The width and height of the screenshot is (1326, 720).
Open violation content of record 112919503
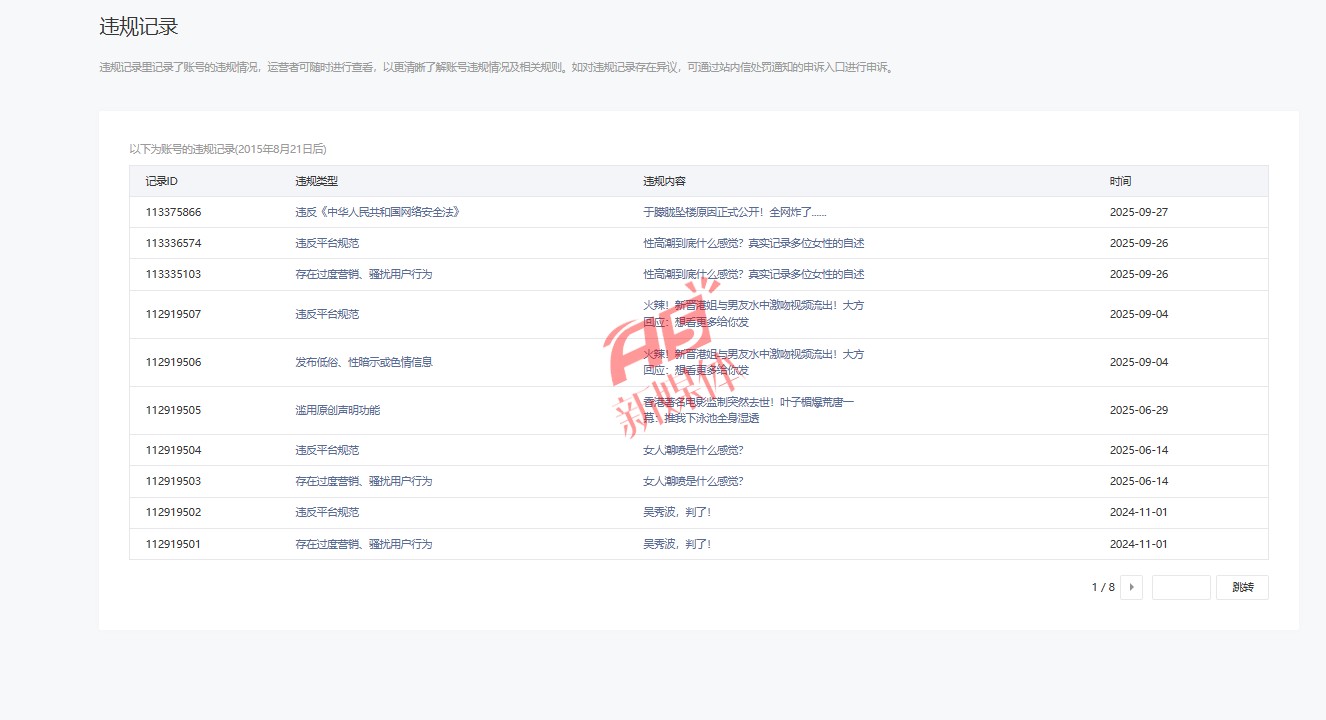693,481
